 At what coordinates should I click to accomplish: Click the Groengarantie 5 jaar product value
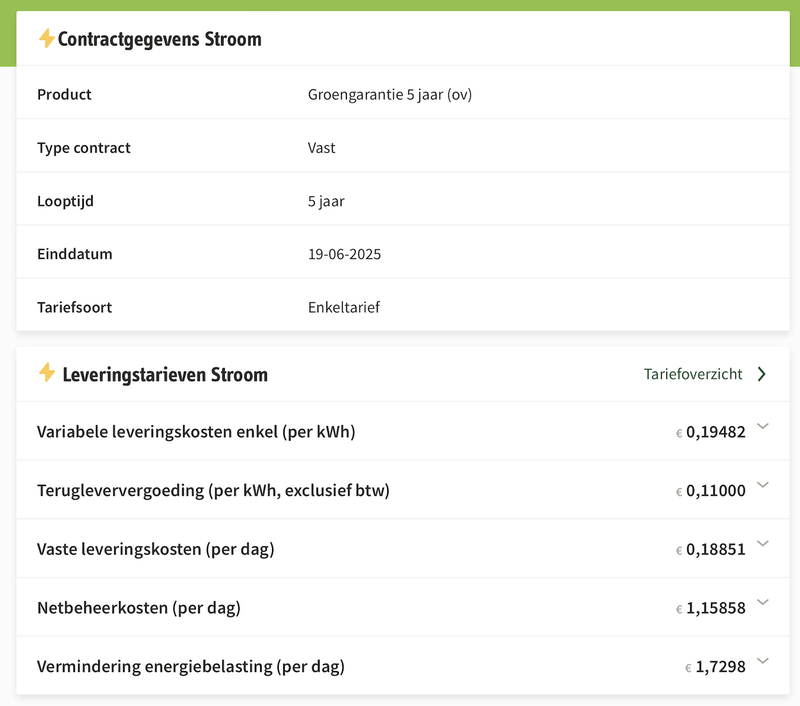[390, 95]
